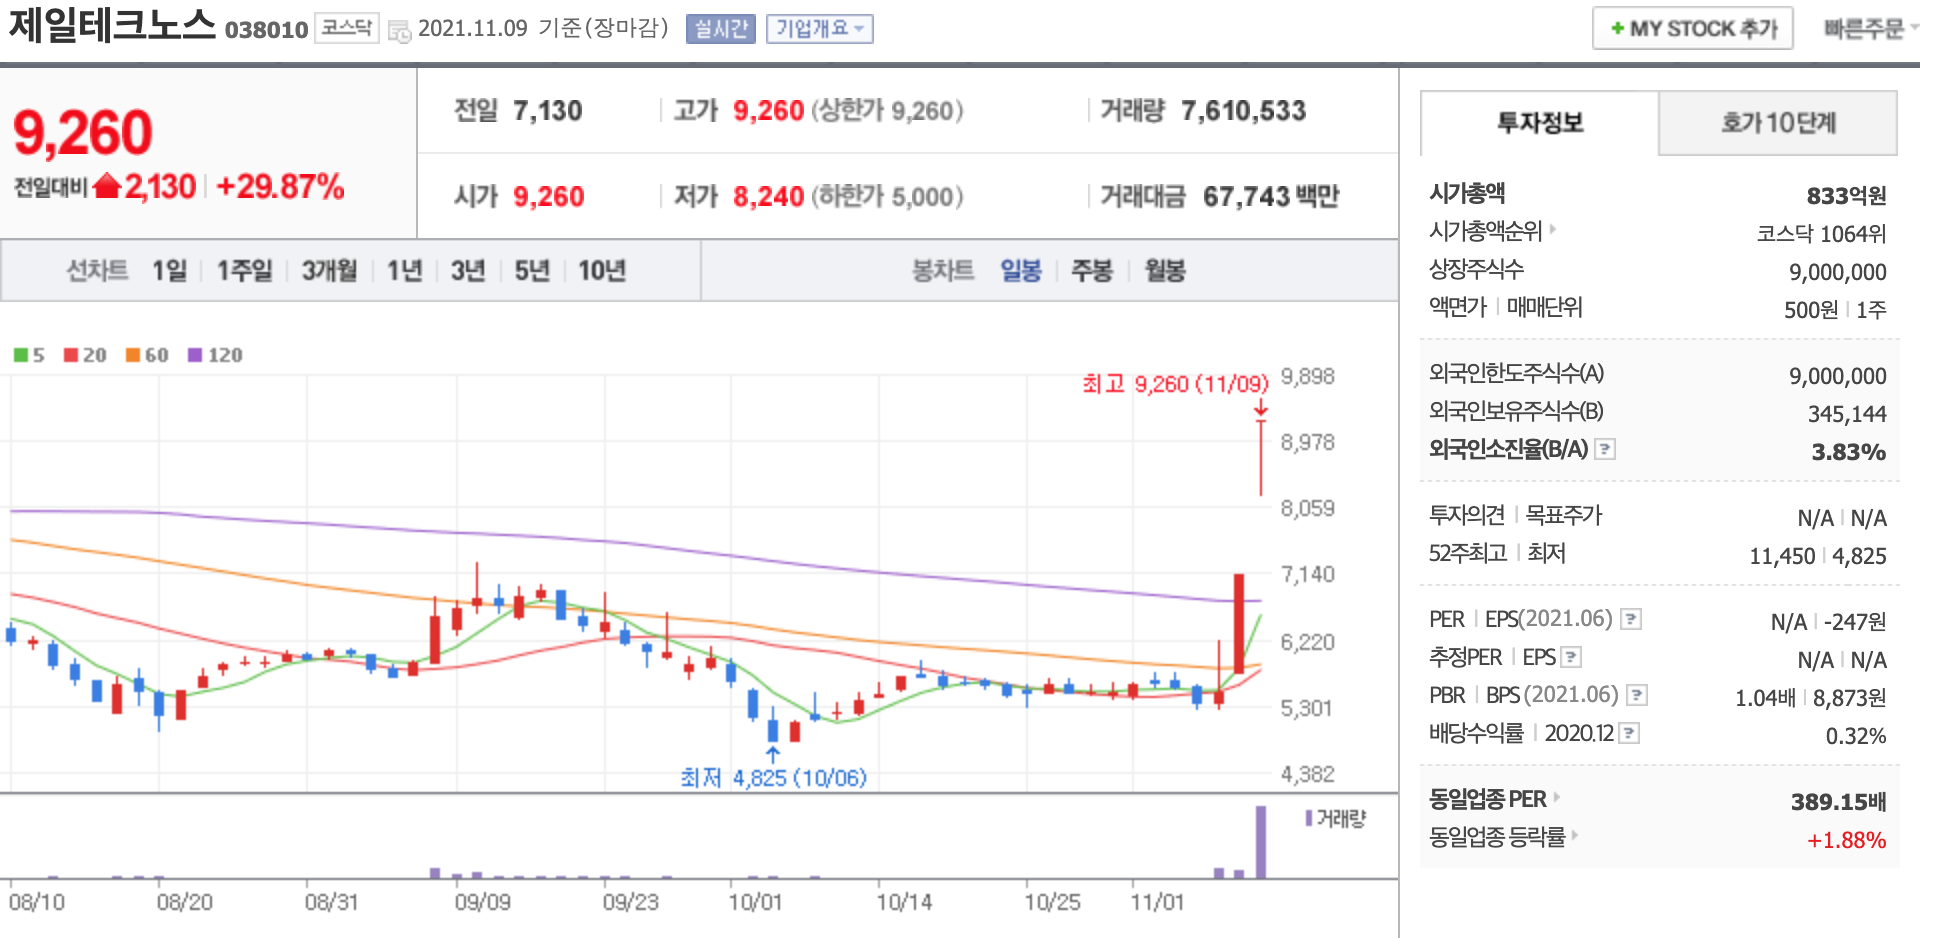
Task: Click the calendar icon next to date
Action: [x=399, y=31]
